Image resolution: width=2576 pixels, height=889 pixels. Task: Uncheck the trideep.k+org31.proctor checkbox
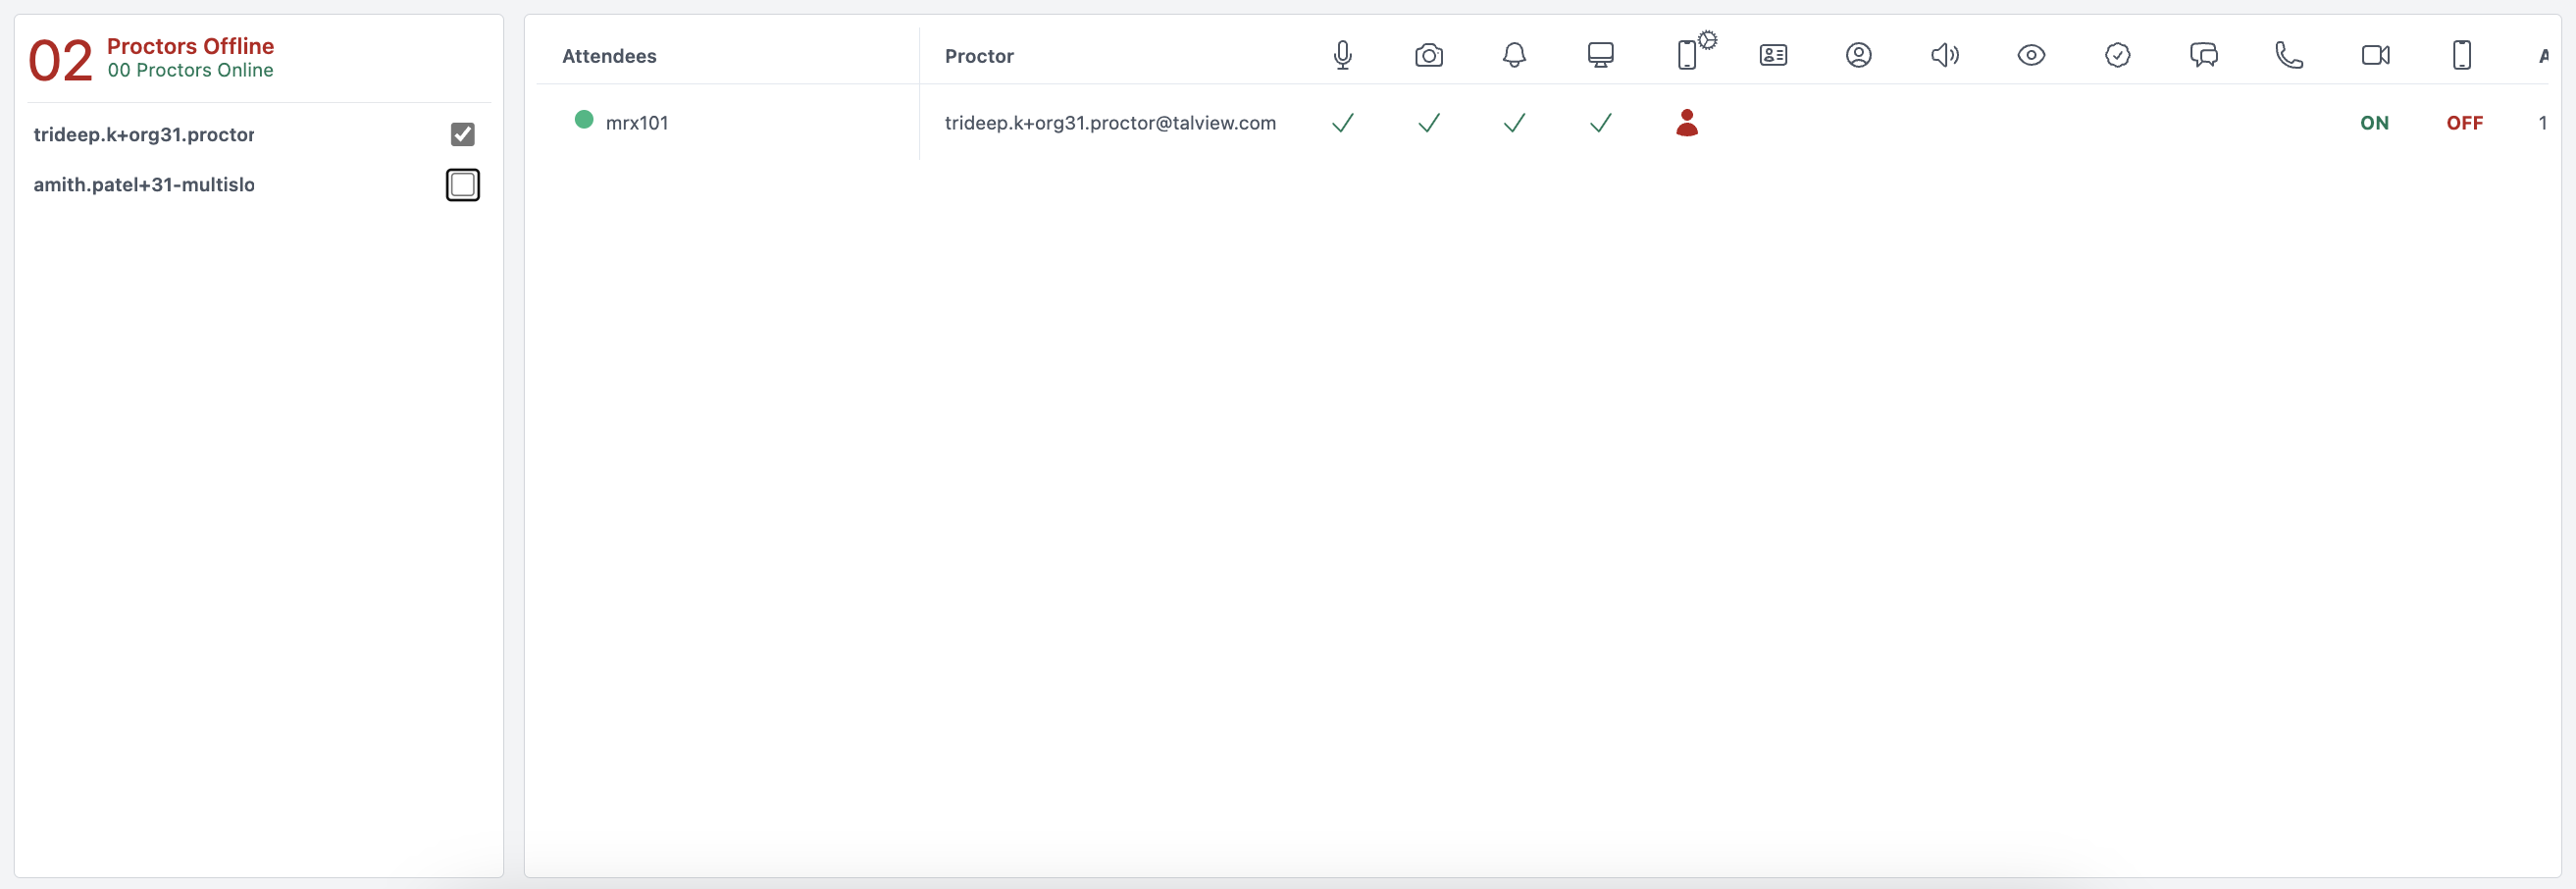[462, 134]
